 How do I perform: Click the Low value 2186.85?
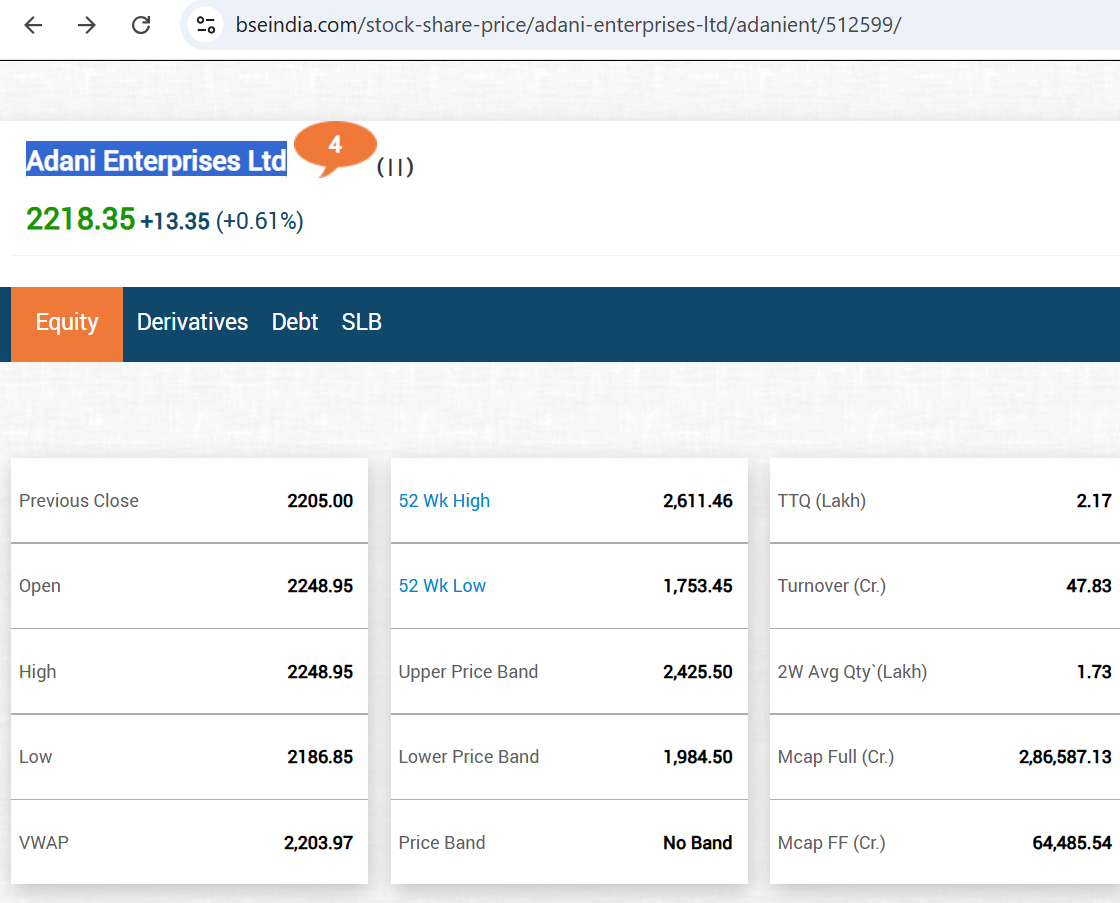(x=320, y=757)
